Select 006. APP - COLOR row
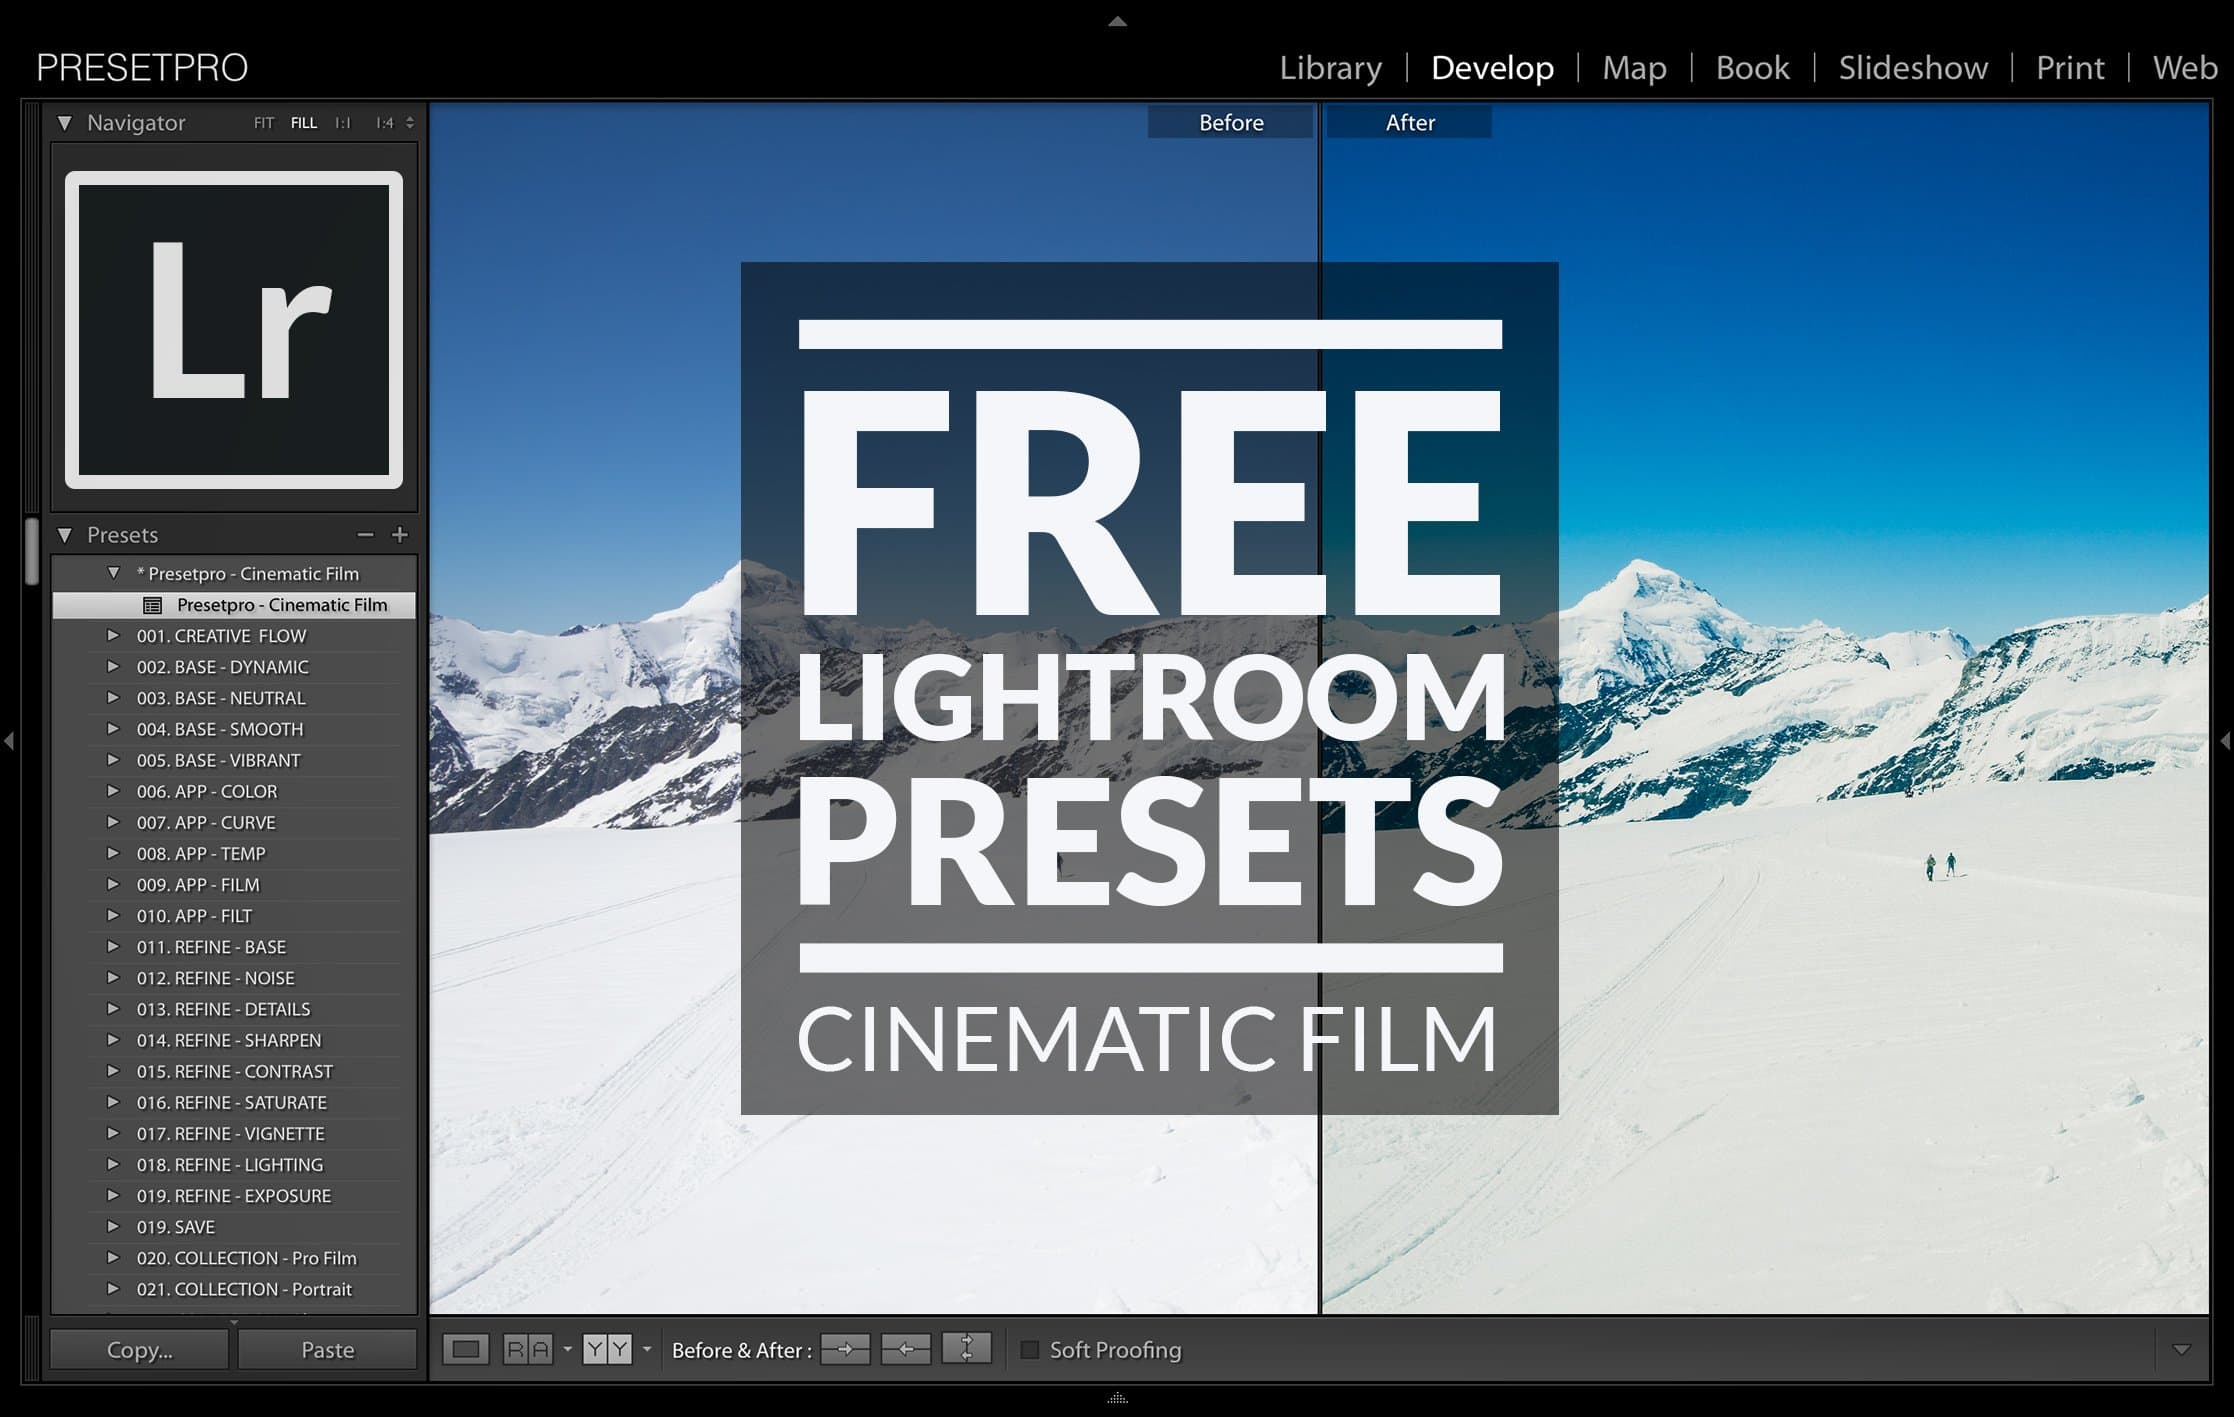Screen dimensions: 2234x1417 pyautogui.click(x=234, y=791)
